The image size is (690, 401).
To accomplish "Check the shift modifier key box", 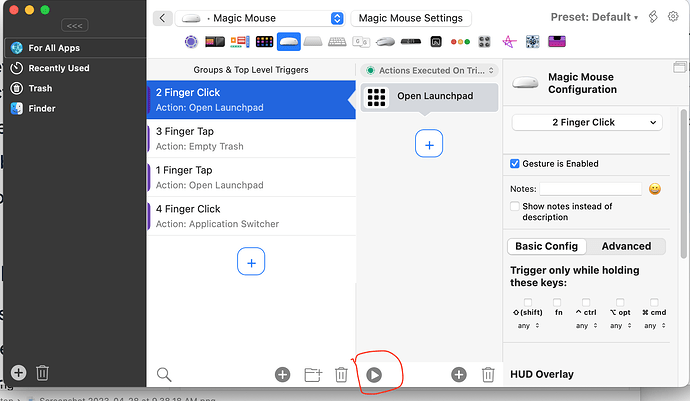I will [528, 302].
